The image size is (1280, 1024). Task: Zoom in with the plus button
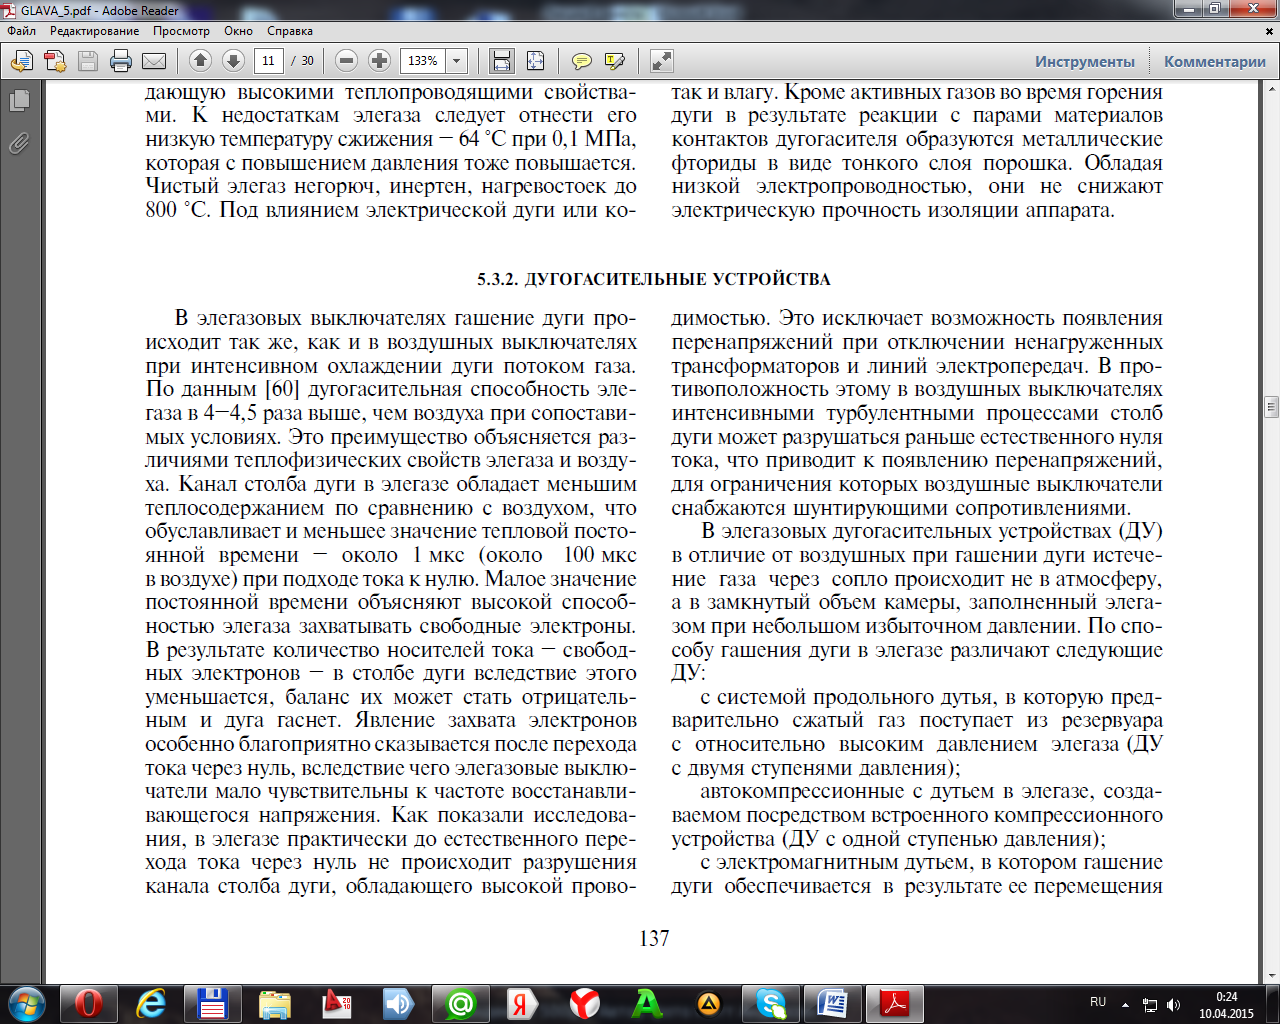[379, 61]
